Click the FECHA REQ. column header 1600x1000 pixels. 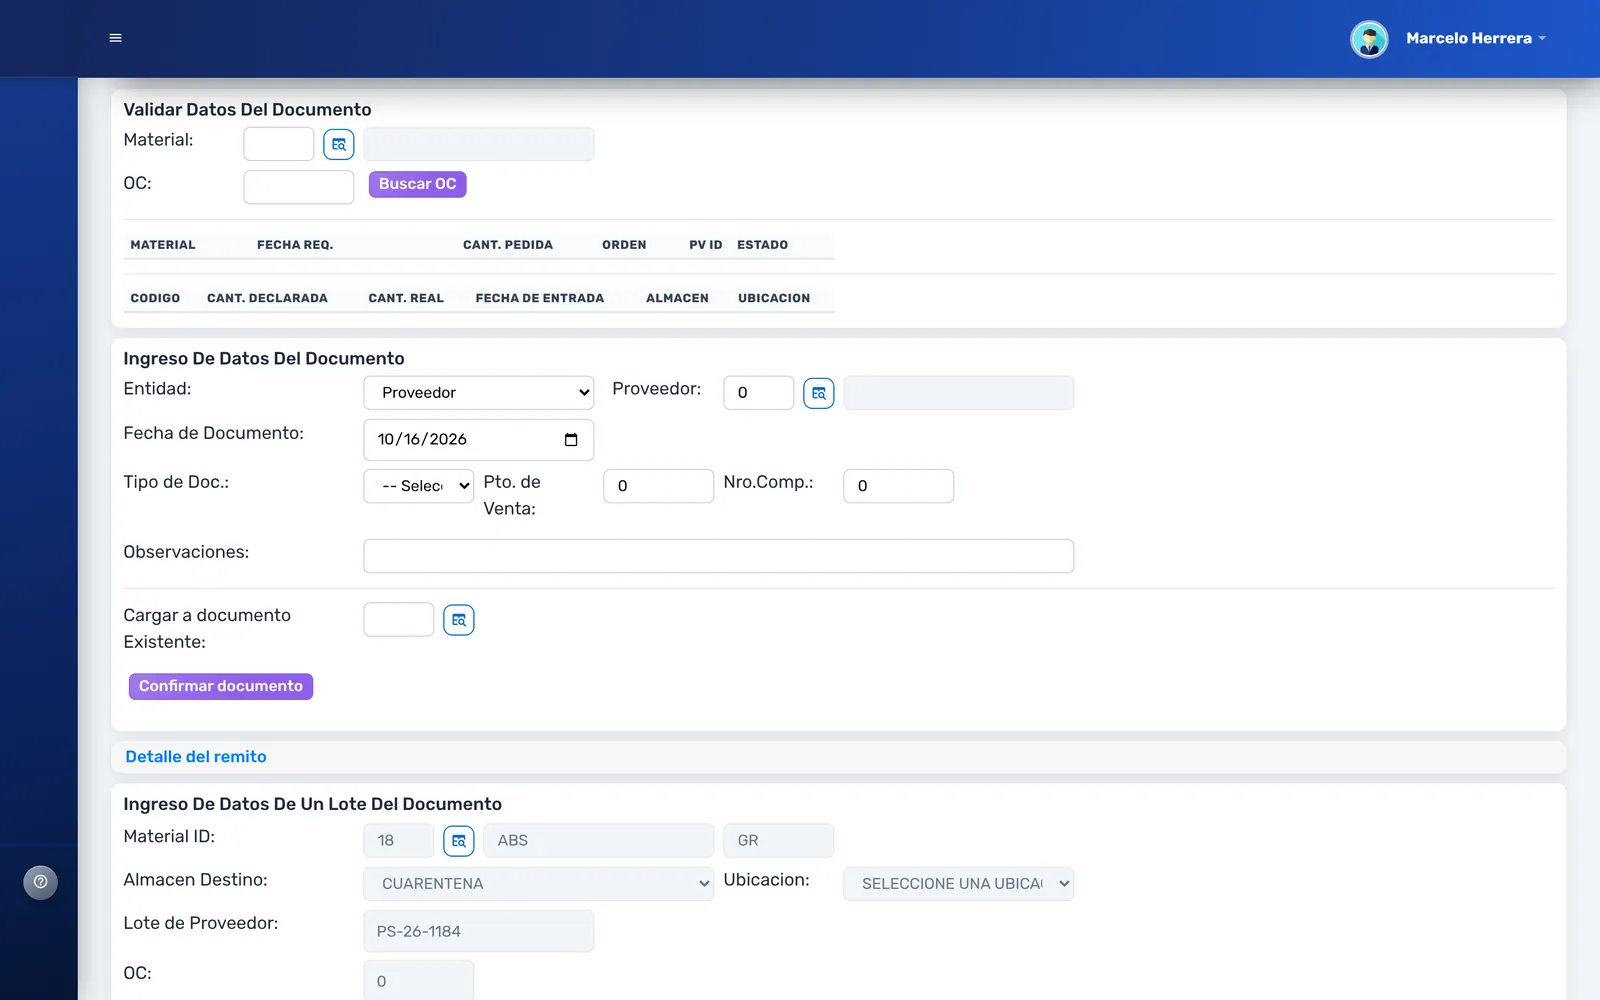[295, 245]
